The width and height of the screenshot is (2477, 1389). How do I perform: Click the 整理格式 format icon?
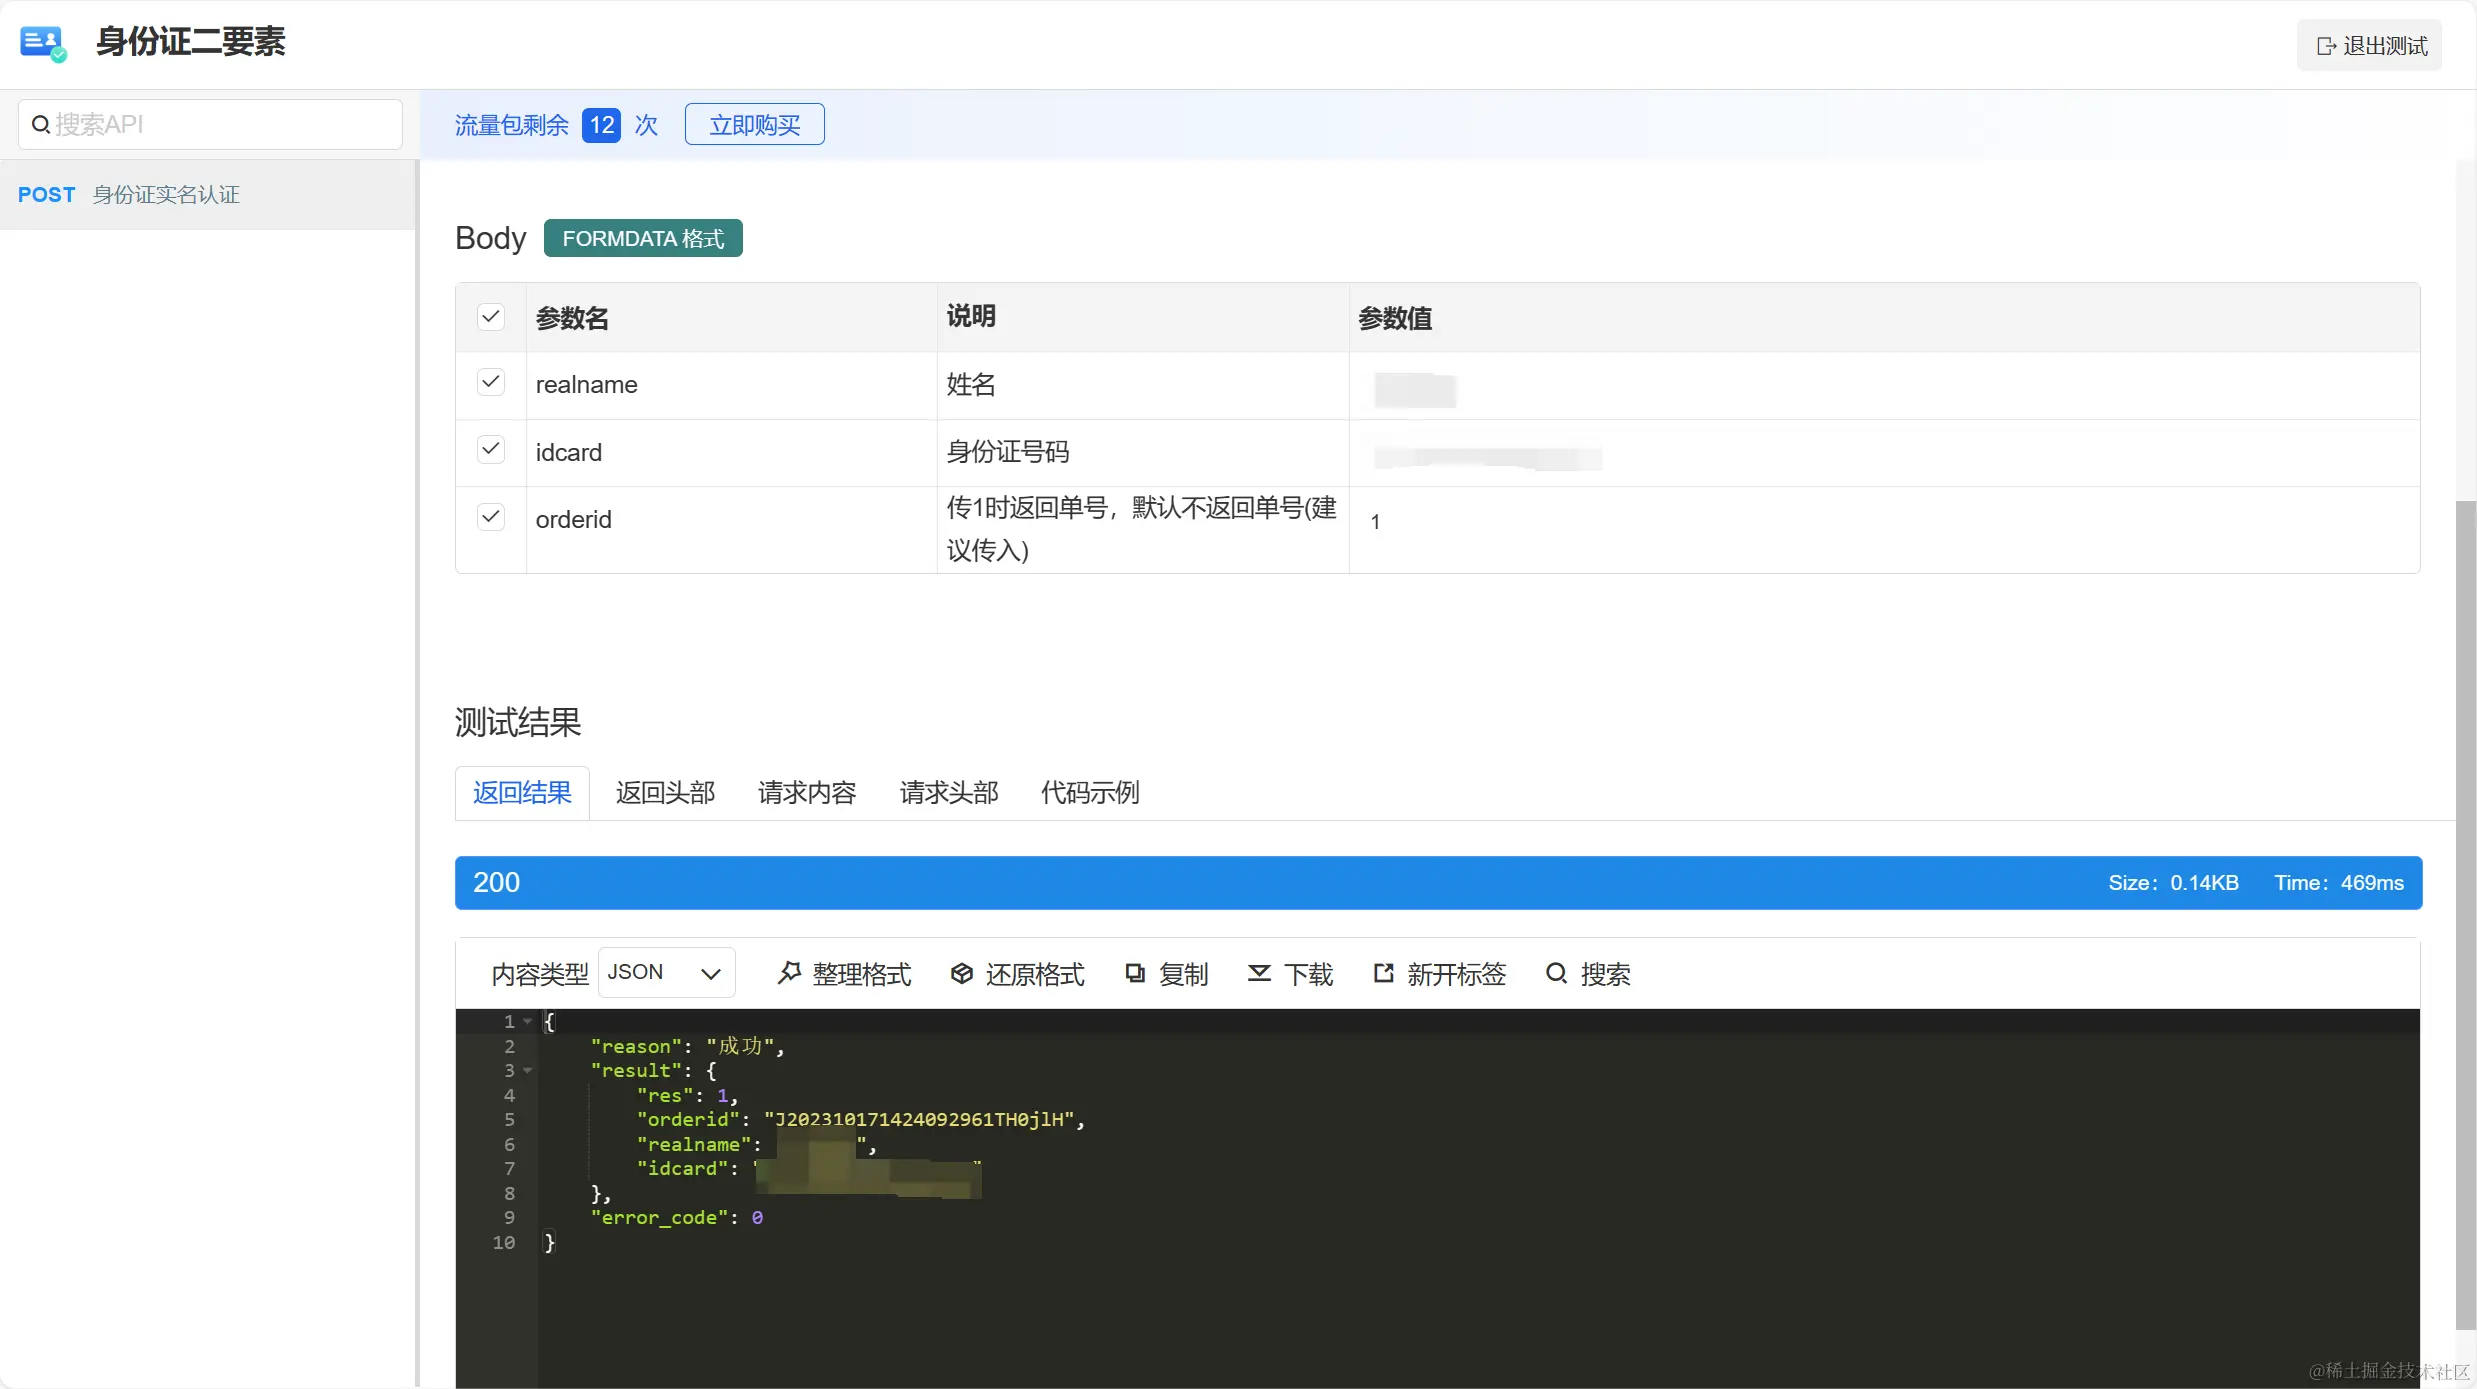(789, 973)
